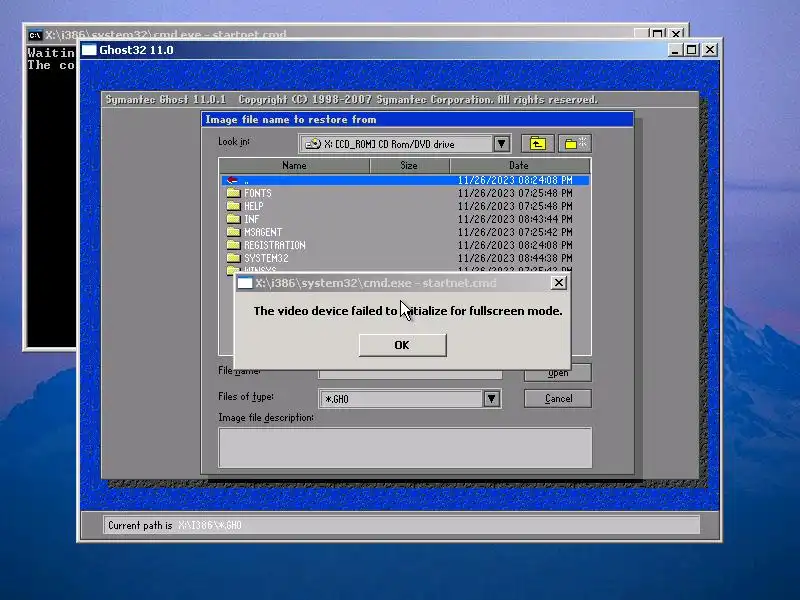Click the MSAGENT folder icon
The image size is (800, 600).
point(233,232)
